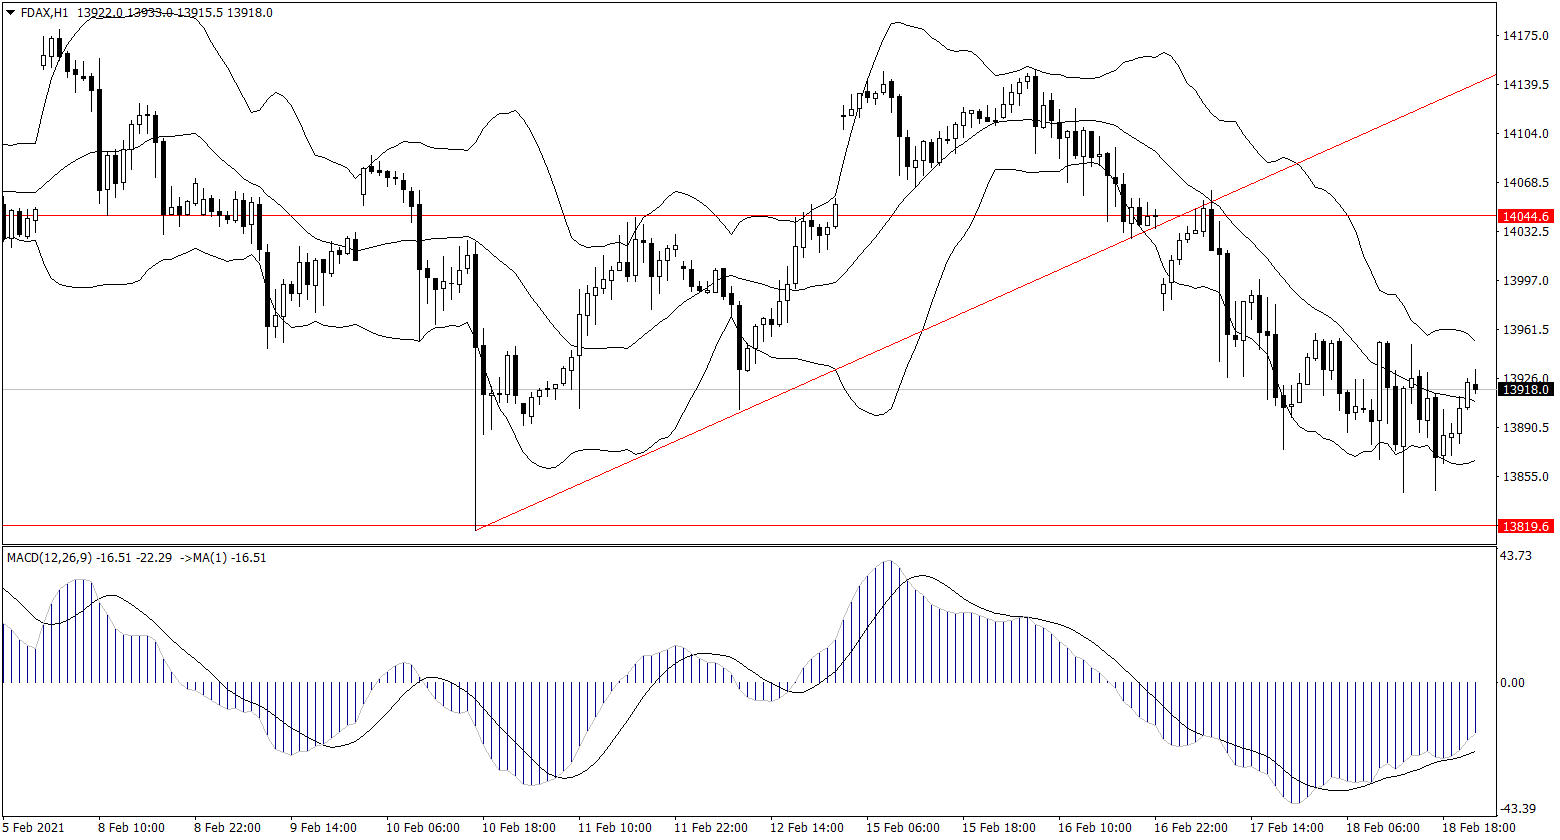The height and width of the screenshot is (840, 1560).
Task: Click the red 14044.6 price tag
Action: [1525, 216]
